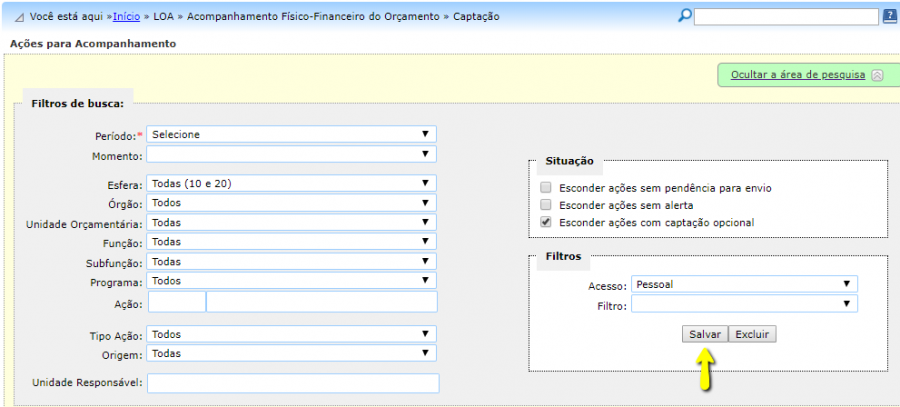The image size is (900, 407).
Task: Uncheck Esconder ações com captação opcional
Action: [x=546, y=222]
